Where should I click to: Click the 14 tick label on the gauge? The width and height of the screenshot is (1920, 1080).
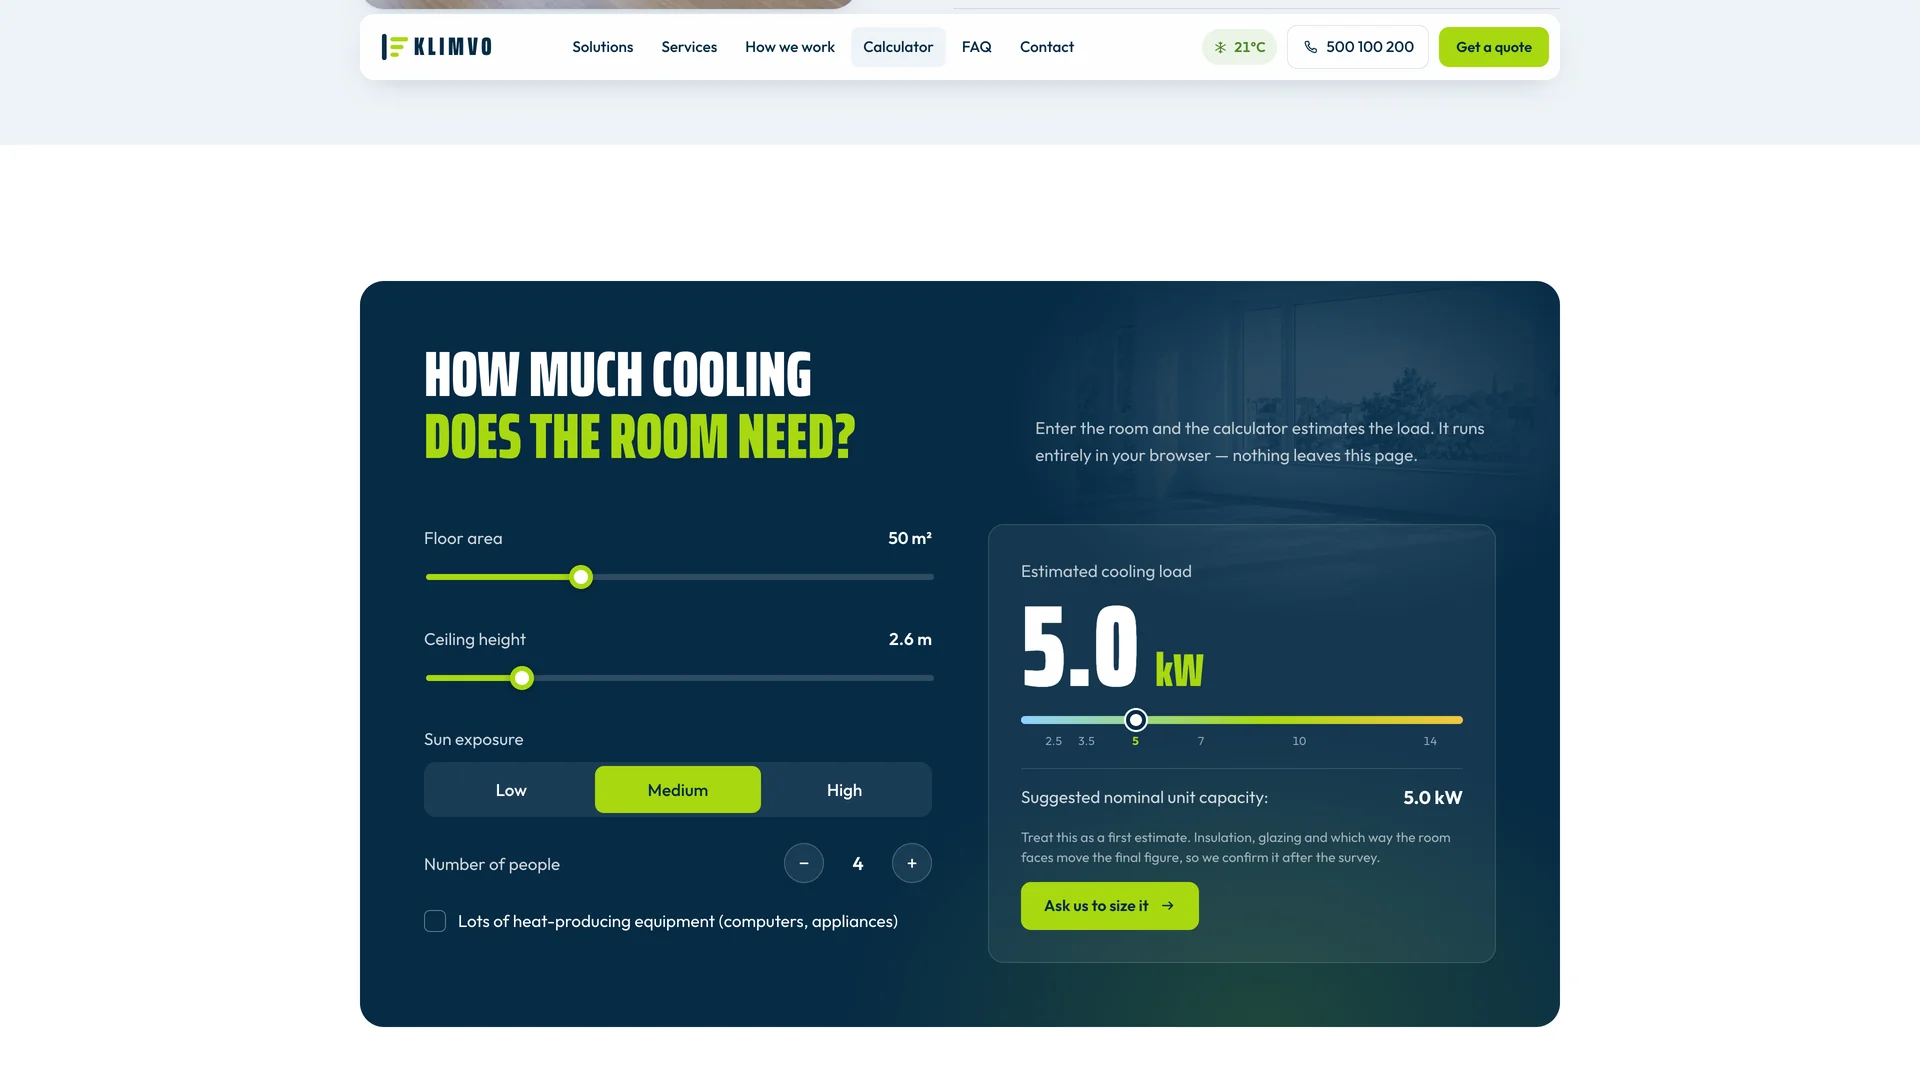click(x=1430, y=741)
